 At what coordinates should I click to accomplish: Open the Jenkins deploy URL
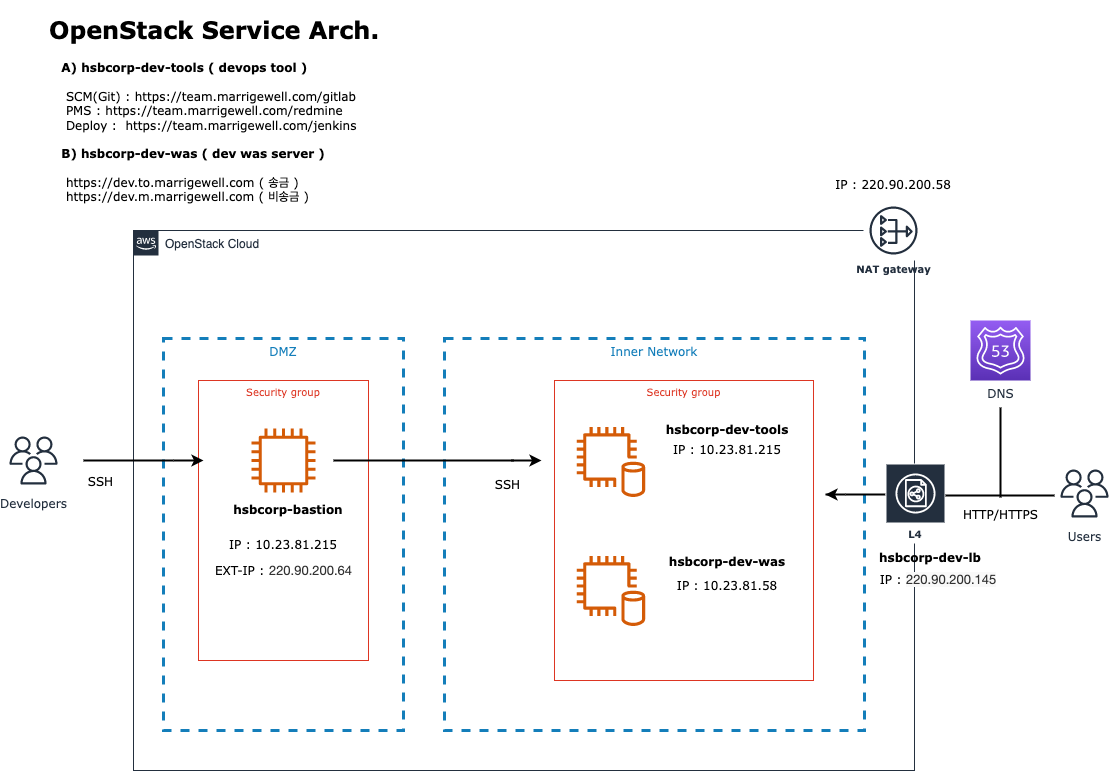coord(240,126)
